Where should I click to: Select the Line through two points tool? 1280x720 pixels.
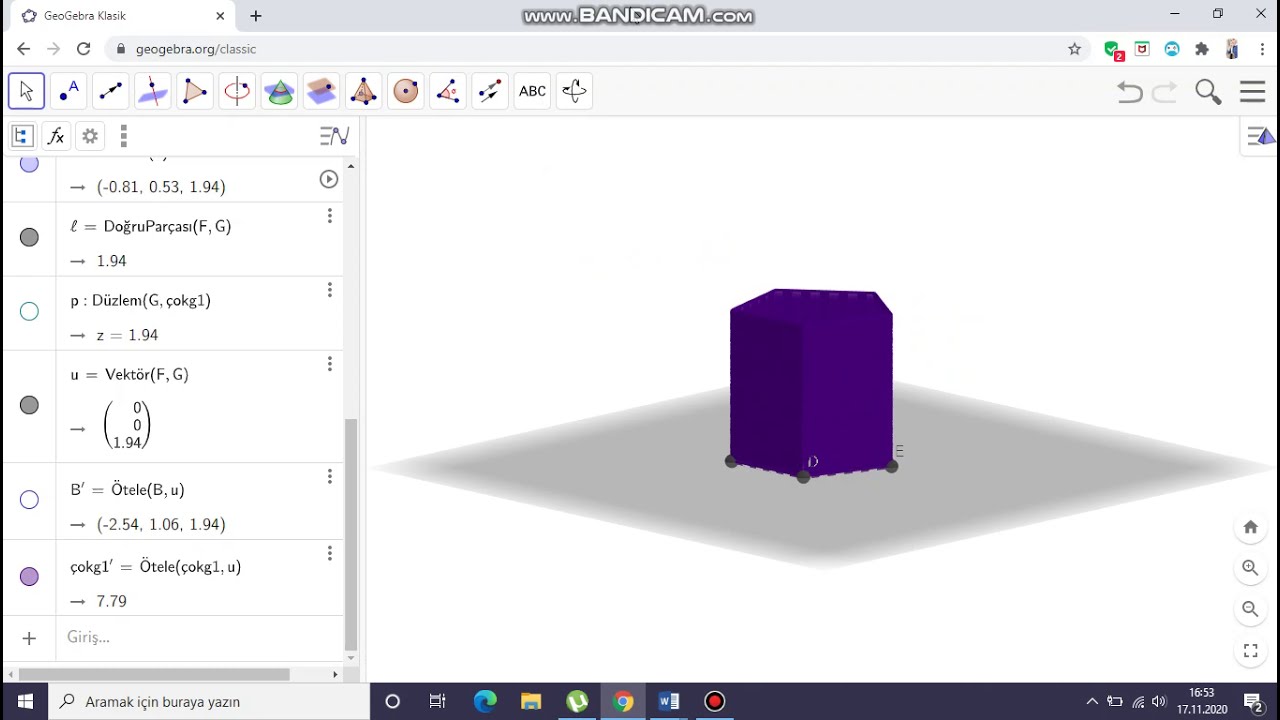110,91
